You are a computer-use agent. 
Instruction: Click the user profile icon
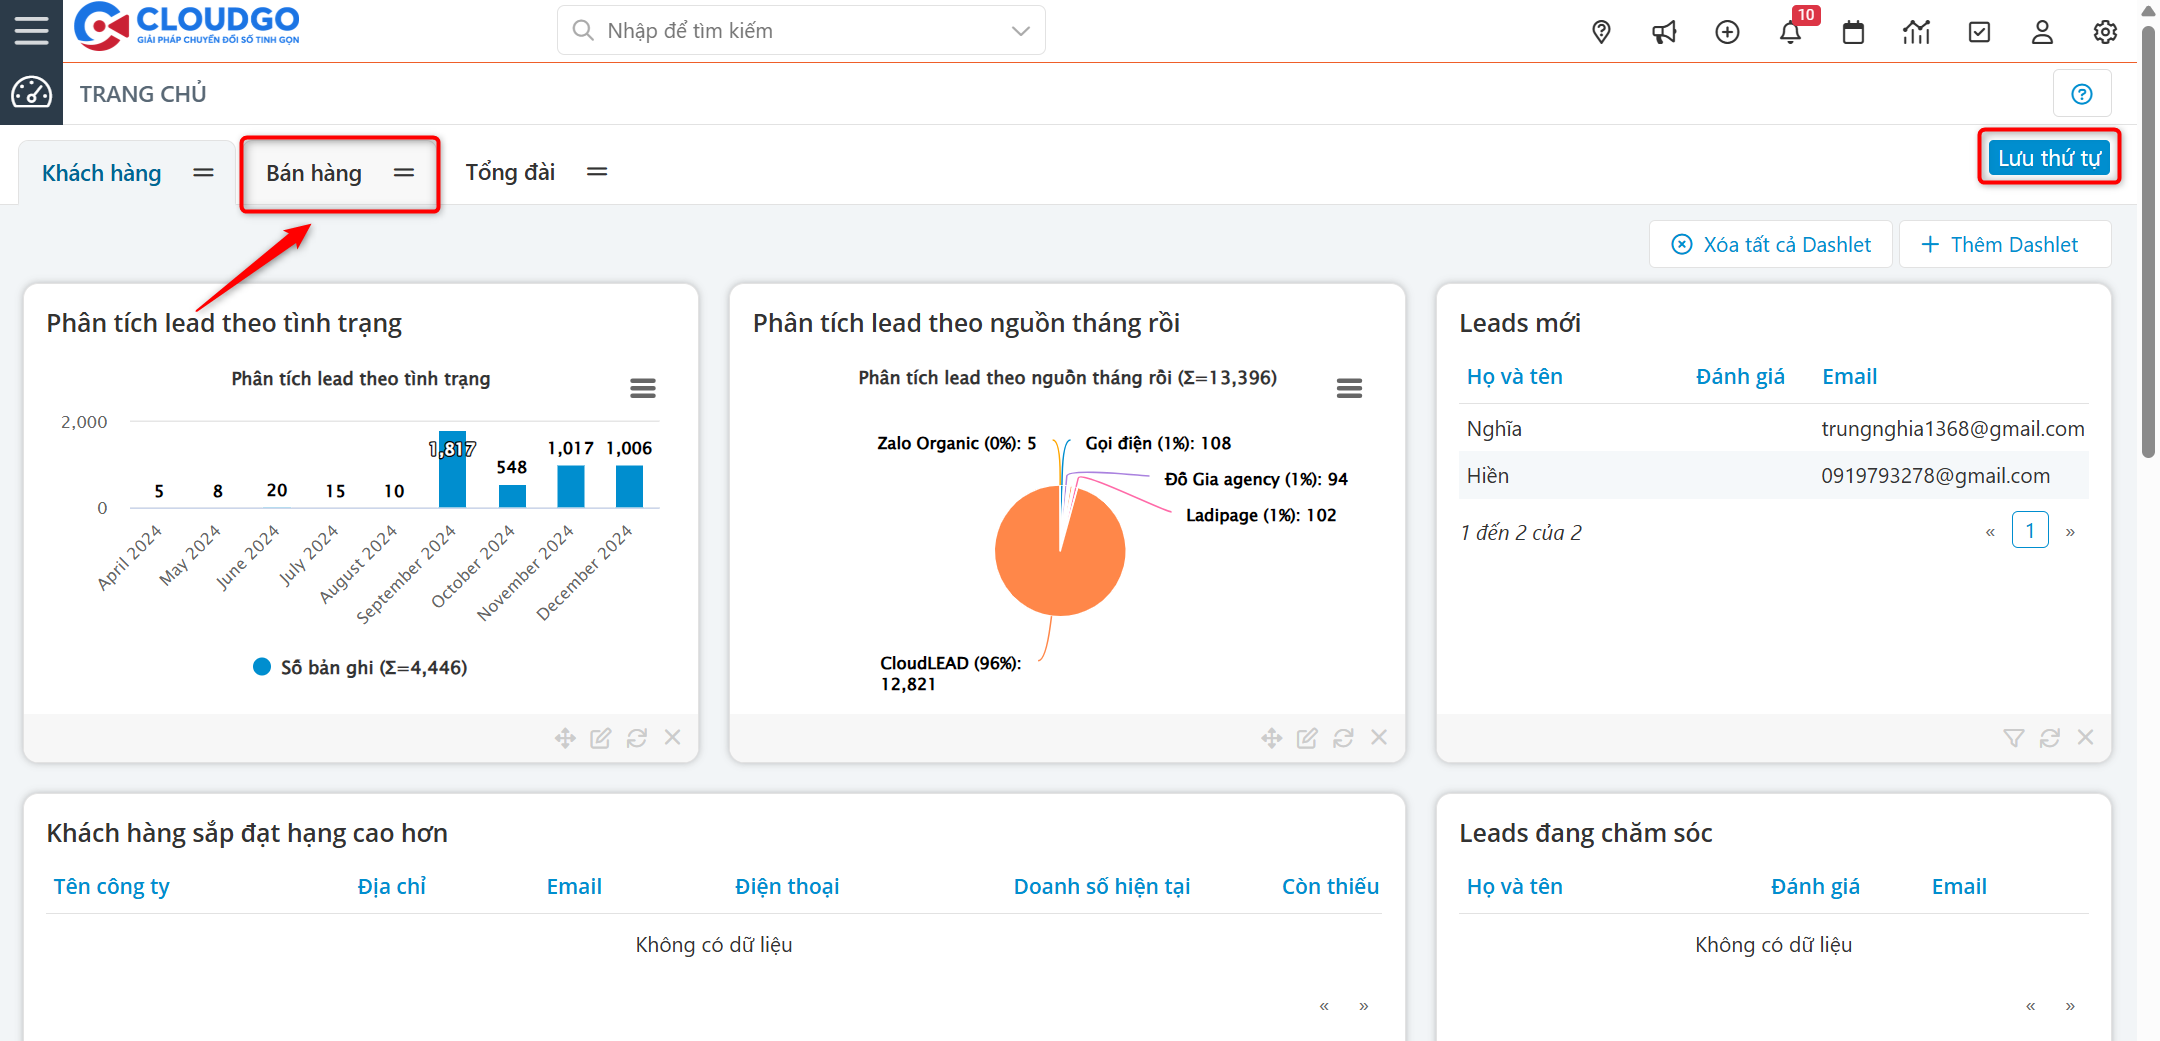click(x=2042, y=32)
